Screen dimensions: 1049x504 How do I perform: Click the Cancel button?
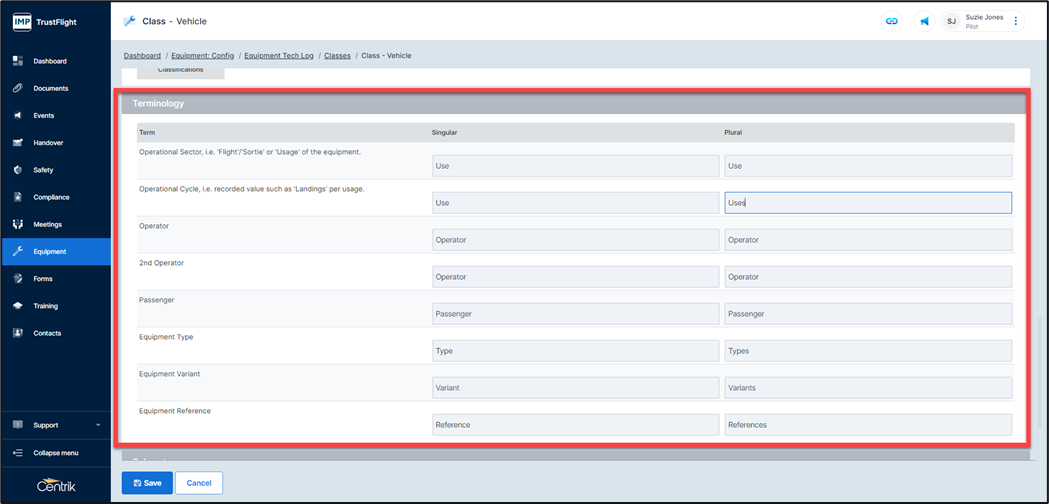[198, 483]
